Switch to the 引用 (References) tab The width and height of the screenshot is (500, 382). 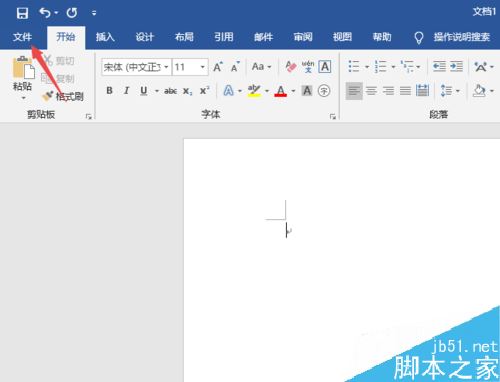224,37
